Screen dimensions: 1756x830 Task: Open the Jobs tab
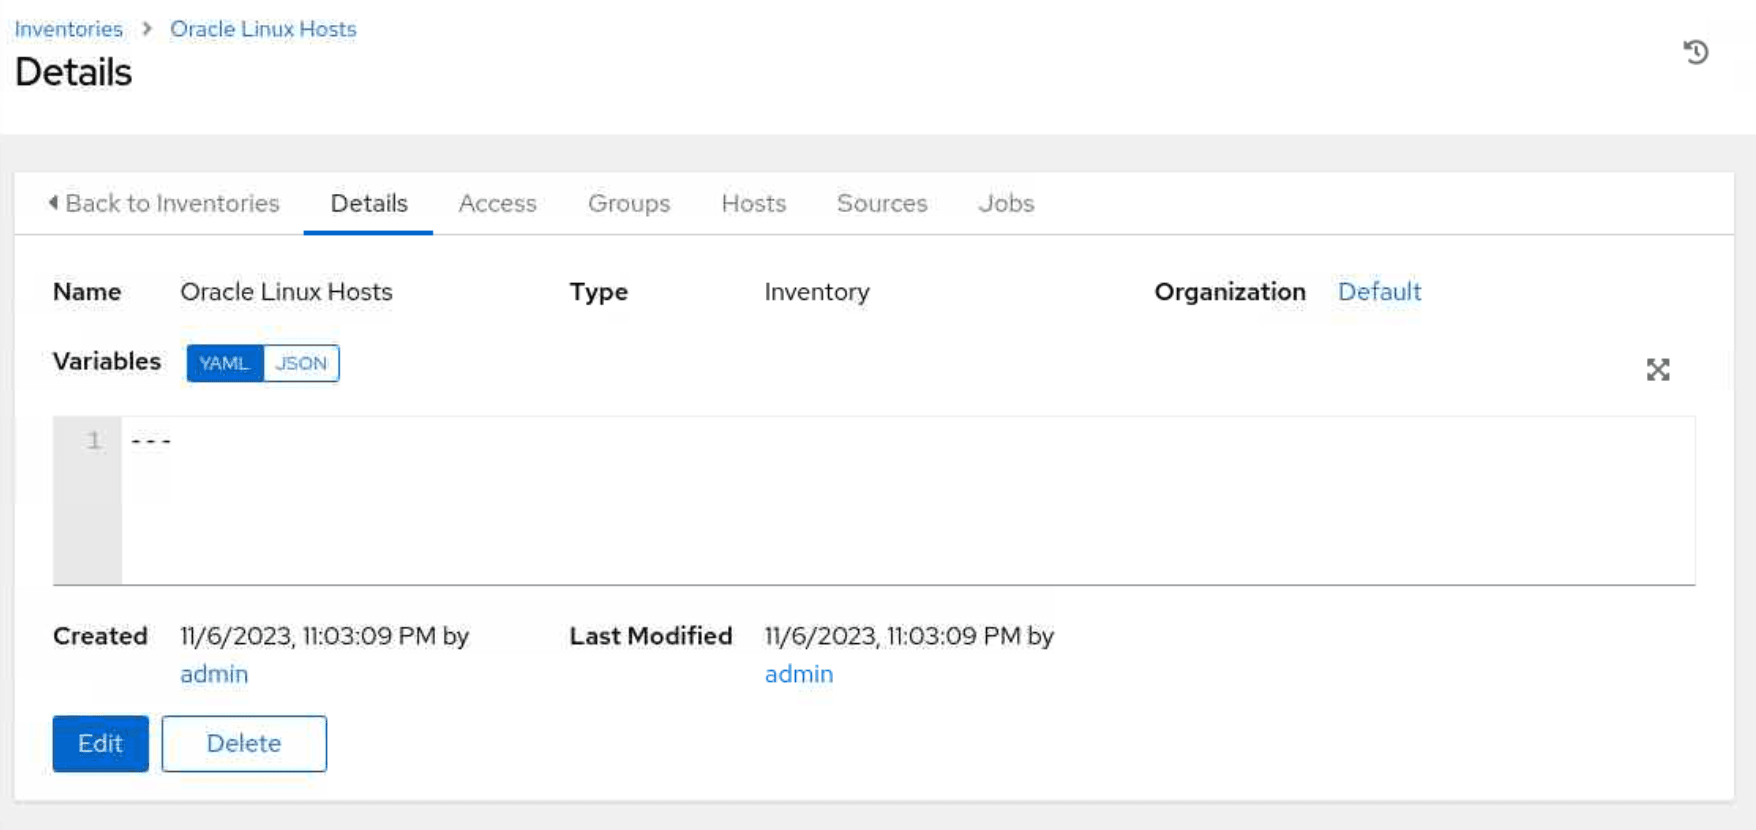click(x=1006, y=203)
